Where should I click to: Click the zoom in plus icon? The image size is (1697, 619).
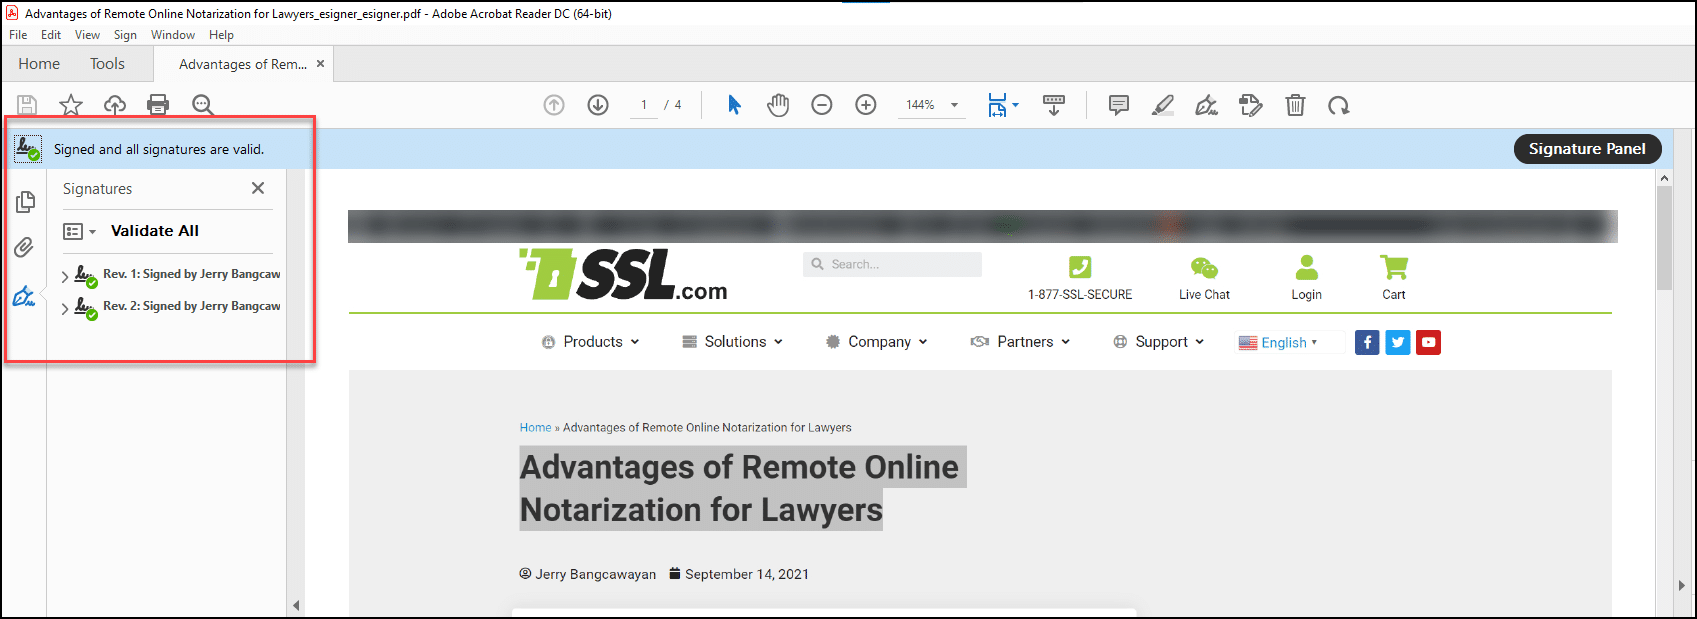[866, 105]
